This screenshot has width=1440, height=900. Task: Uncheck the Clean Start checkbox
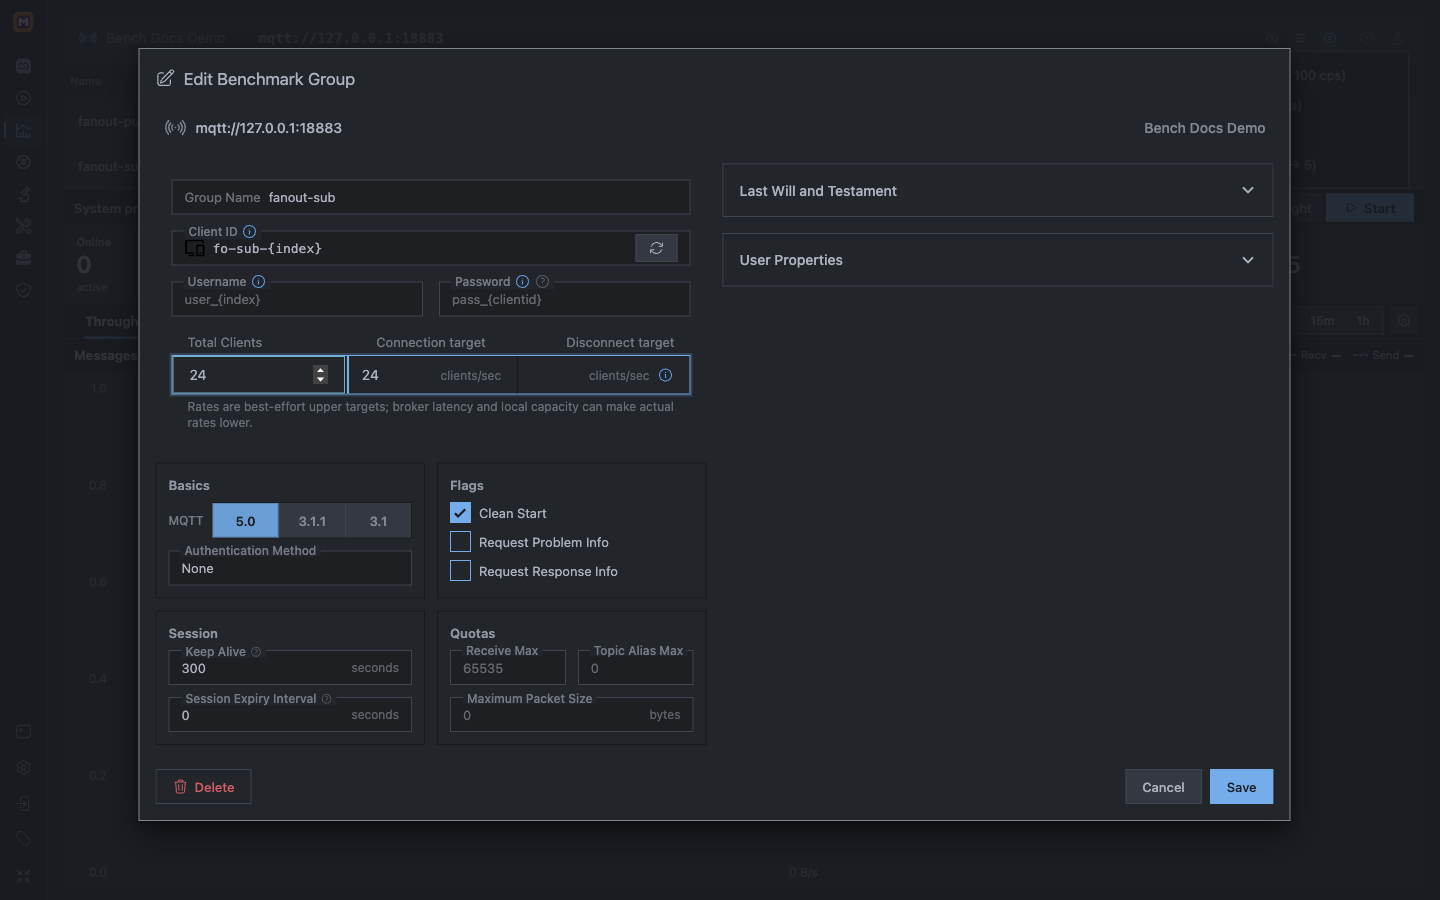click(460, 513)
